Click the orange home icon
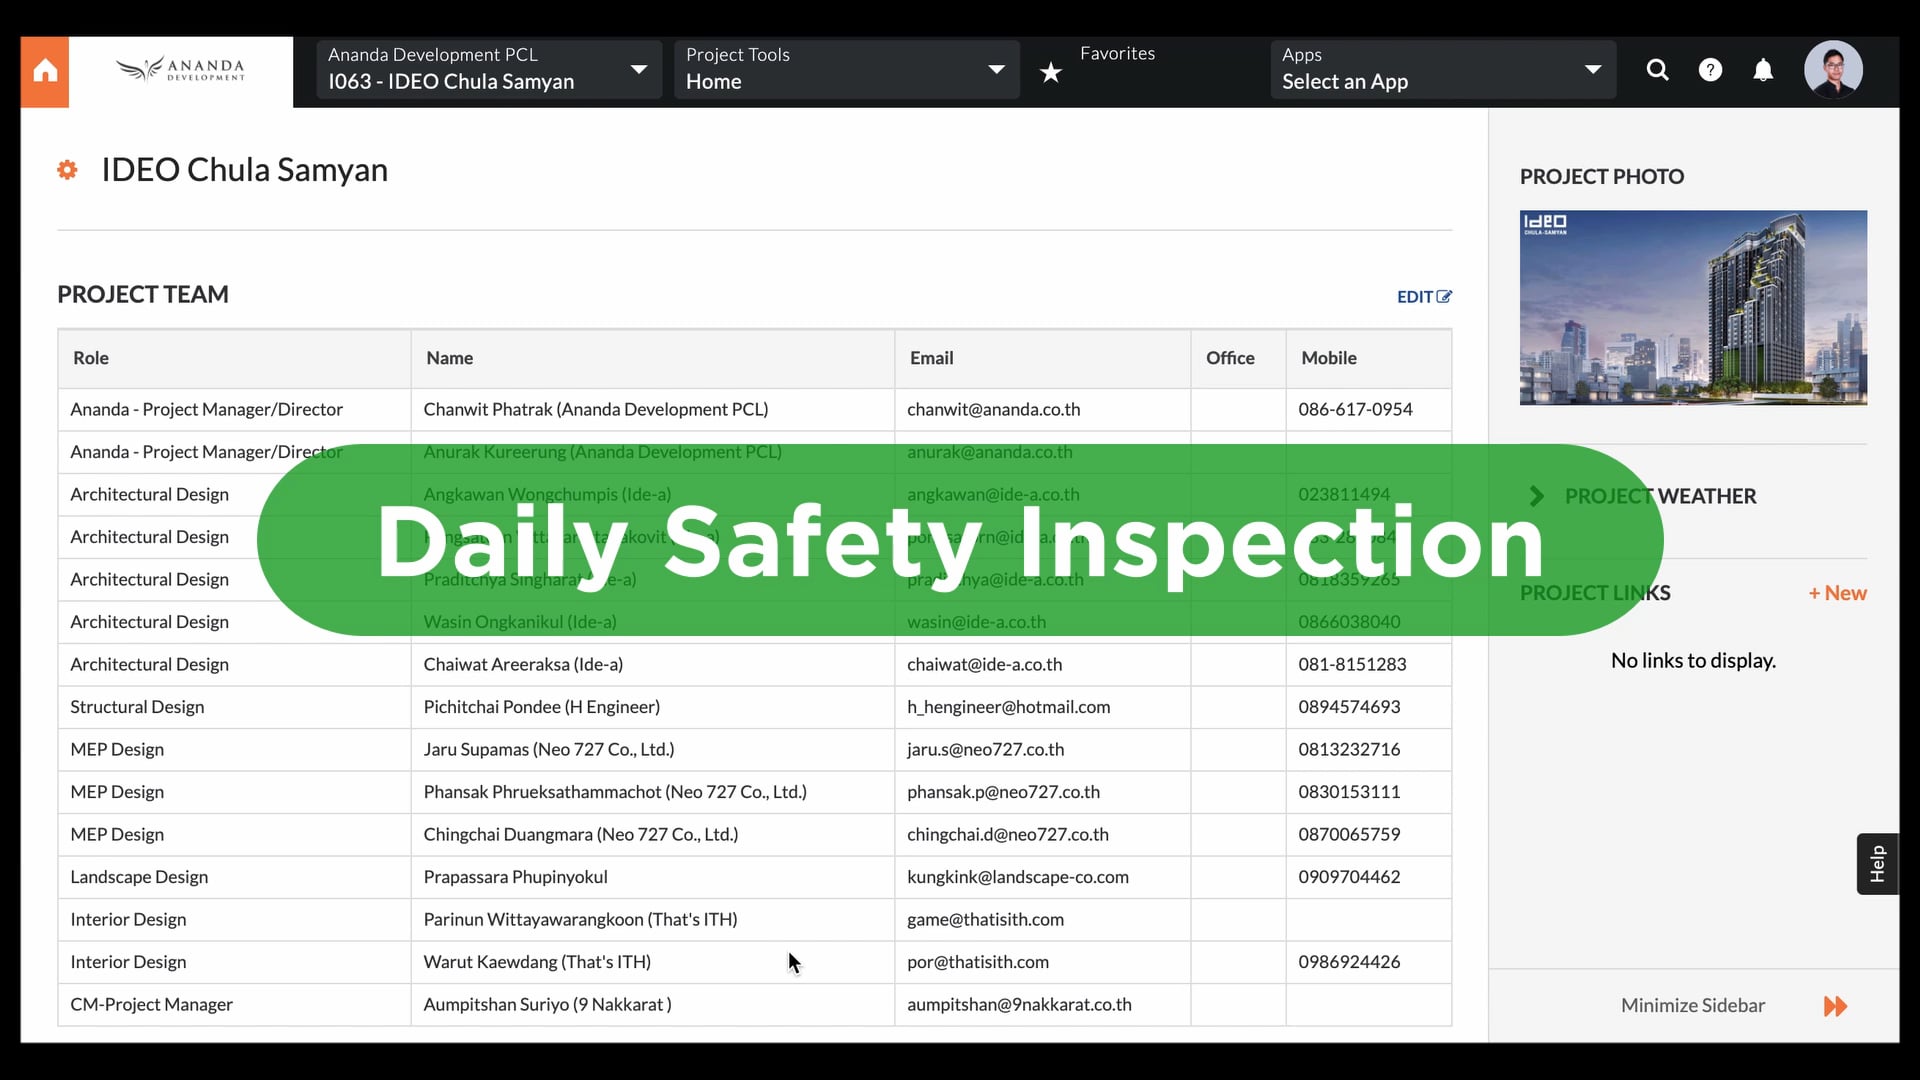The image size is (1920, 1080). pyautogui.click(x=44, y=71)
